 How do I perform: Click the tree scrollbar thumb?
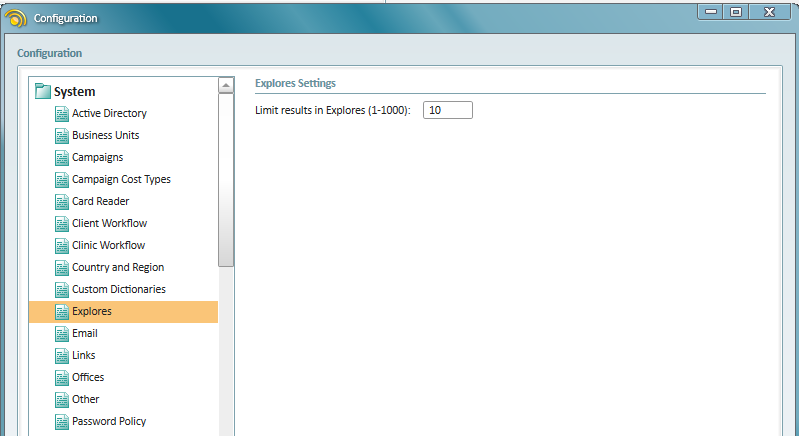(226, 180)
